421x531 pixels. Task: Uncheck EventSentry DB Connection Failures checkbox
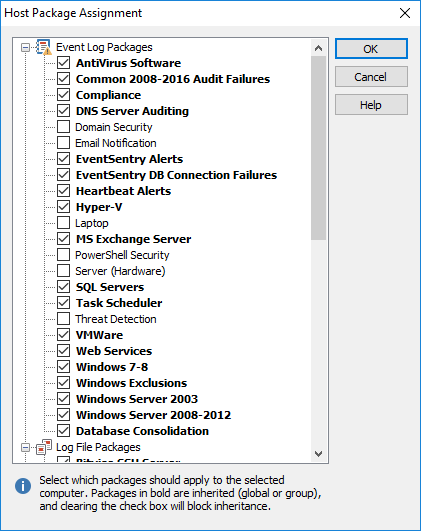click(x=64, y=175)
